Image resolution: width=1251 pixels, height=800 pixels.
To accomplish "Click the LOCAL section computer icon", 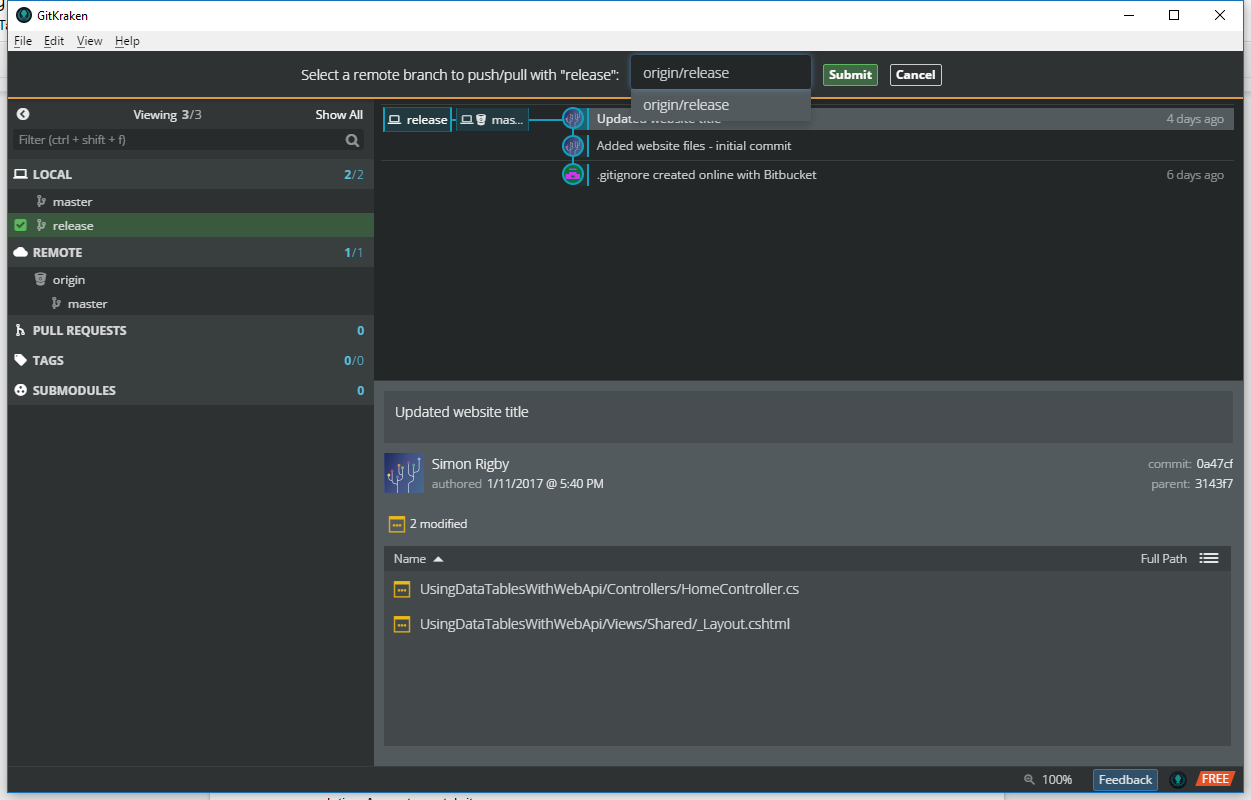I will click(x=20, y=174).
